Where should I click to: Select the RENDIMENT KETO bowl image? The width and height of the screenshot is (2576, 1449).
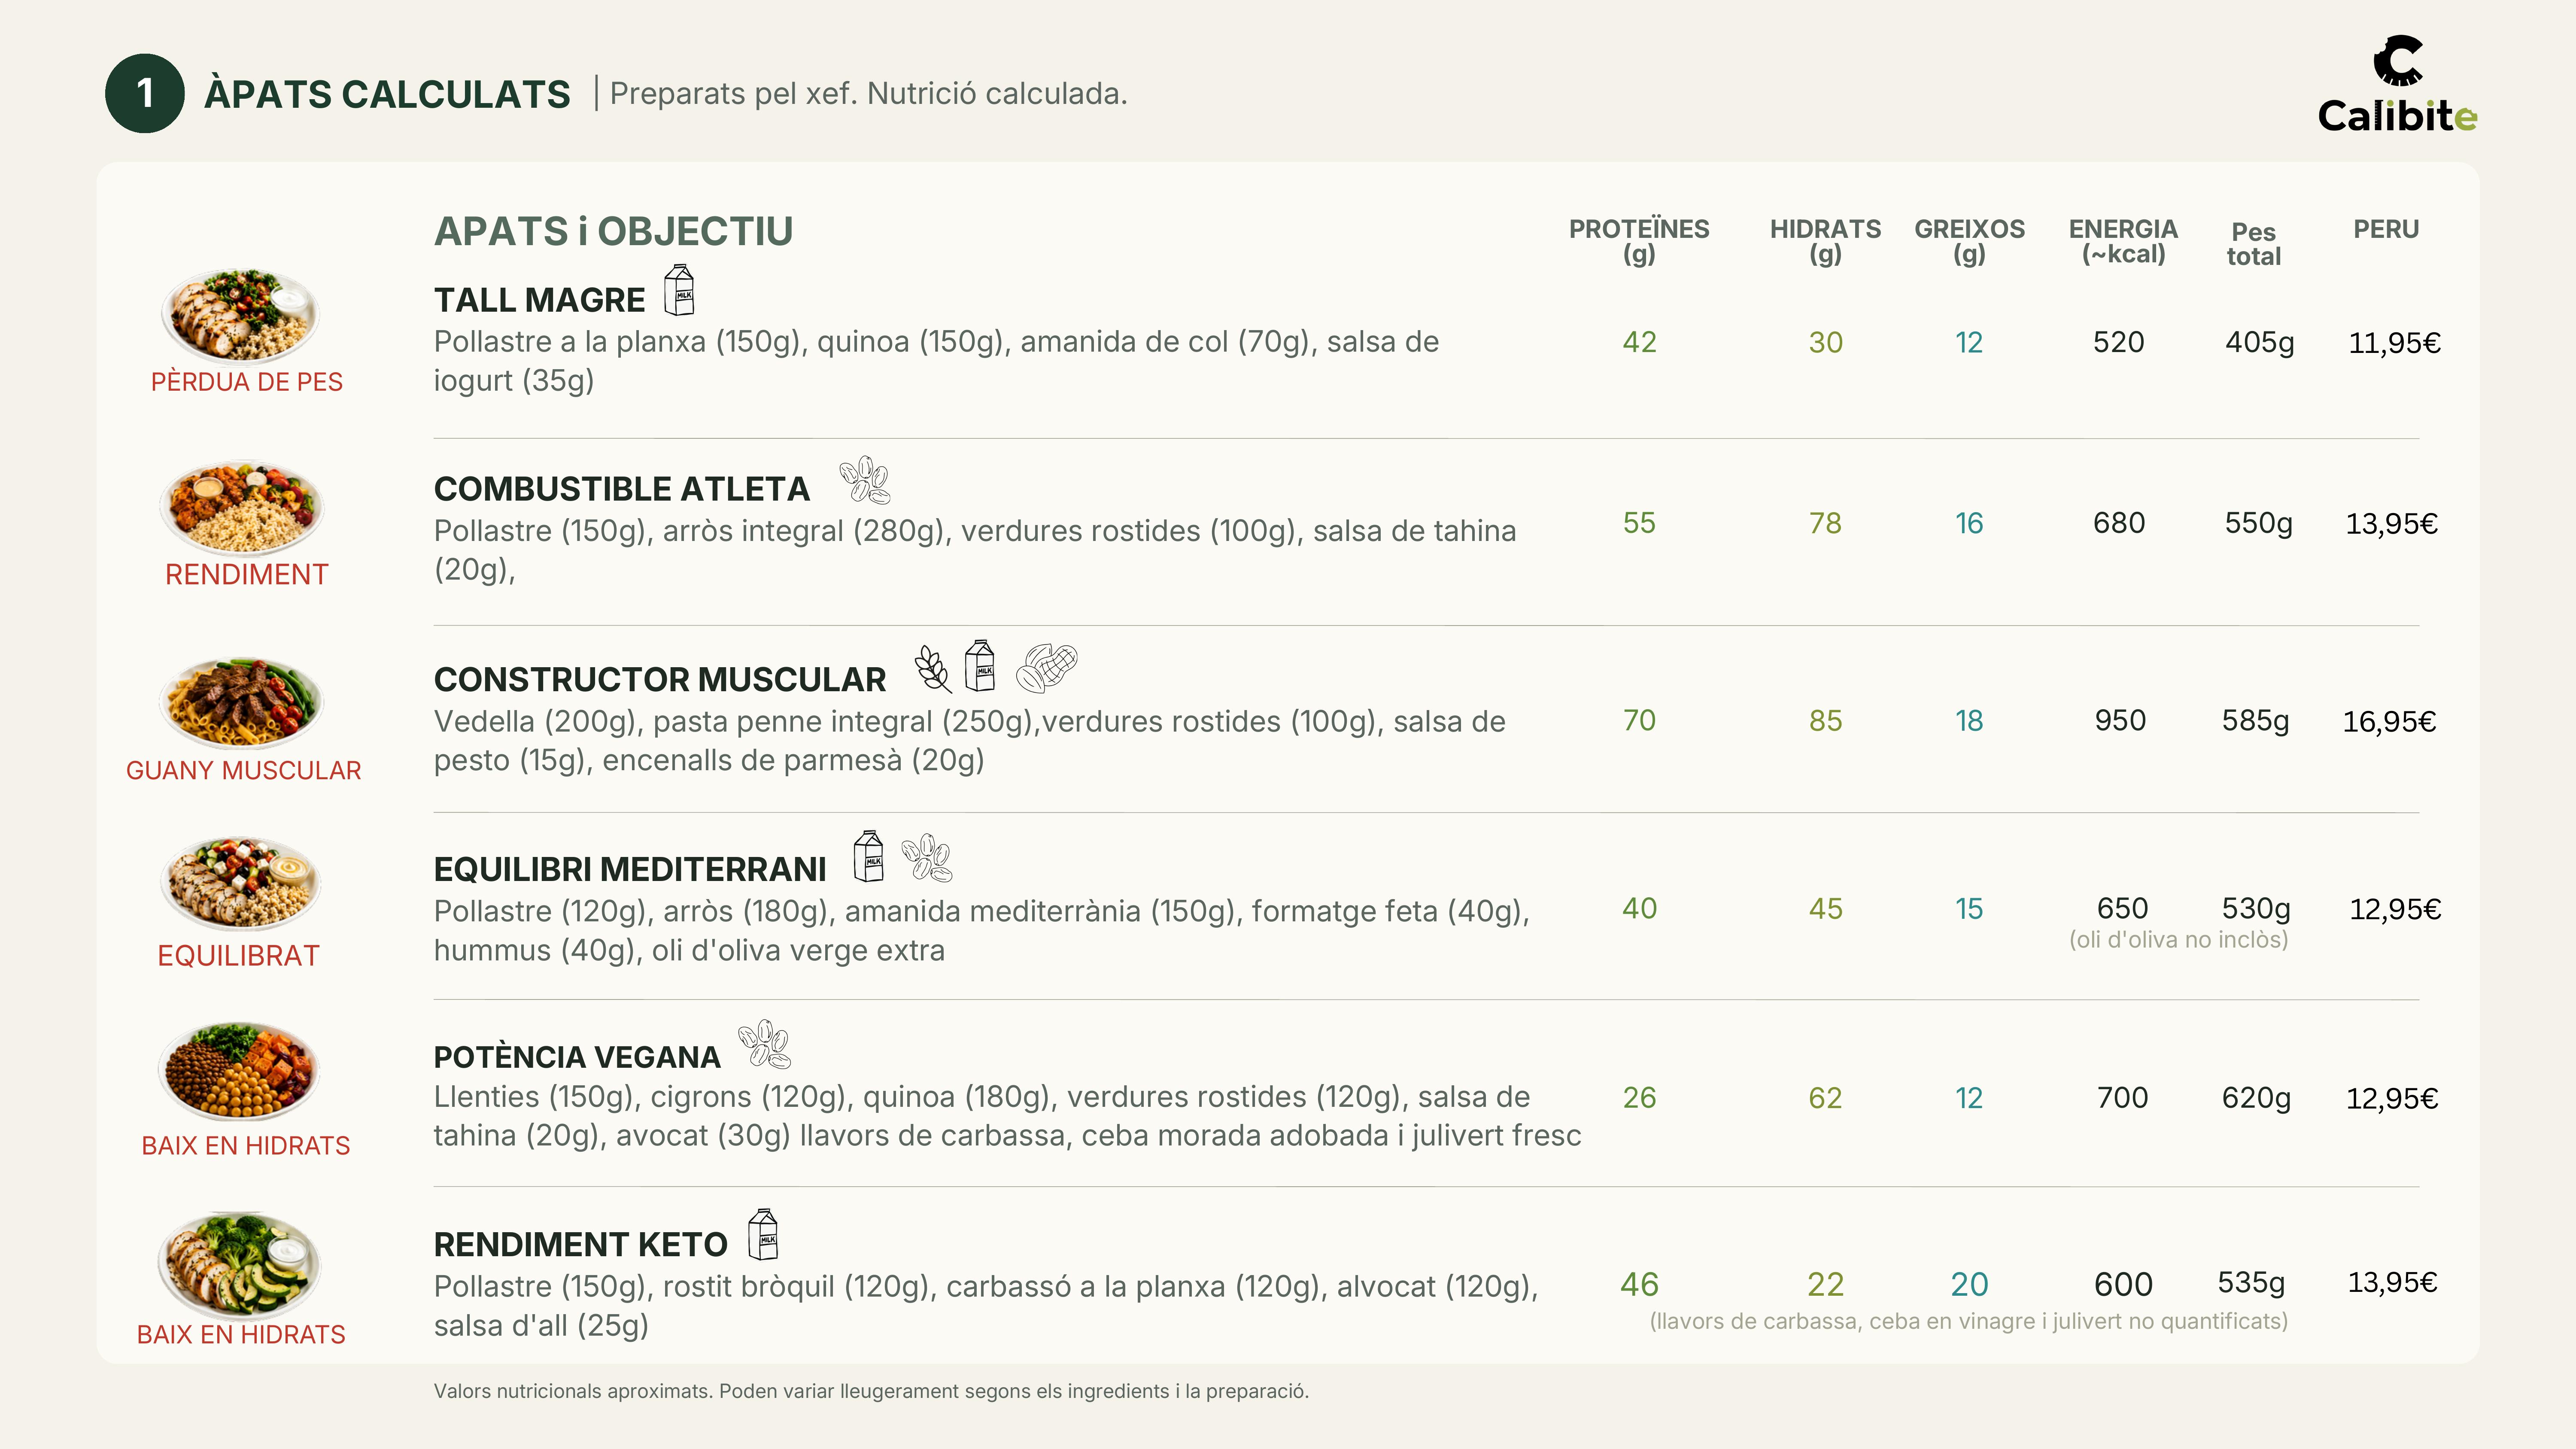click(x=239, y=1264)
